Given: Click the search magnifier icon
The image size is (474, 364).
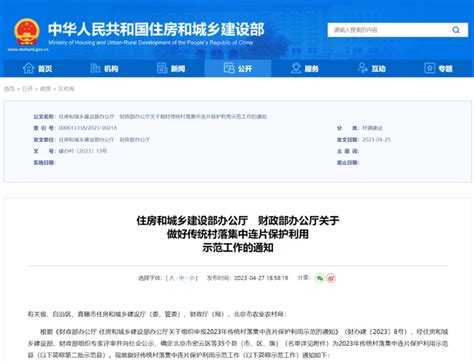Looking at the screenshot, I should tap(456, 30).
